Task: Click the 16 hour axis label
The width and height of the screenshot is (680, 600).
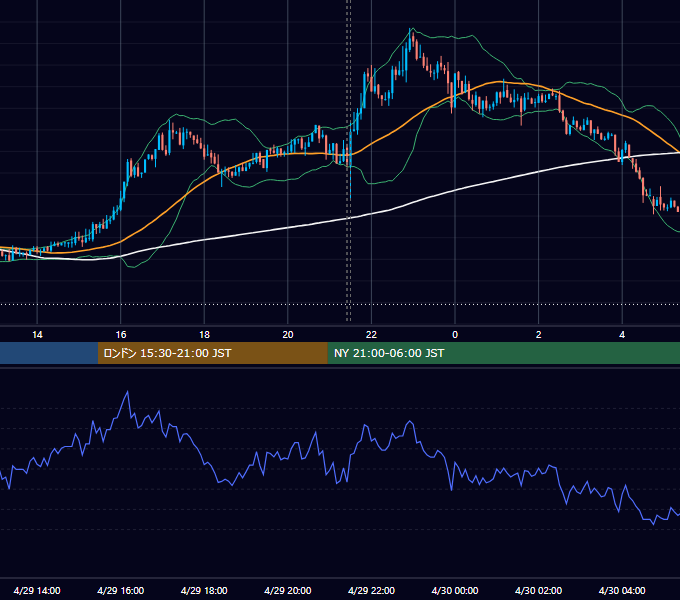Action: [121, 335]
